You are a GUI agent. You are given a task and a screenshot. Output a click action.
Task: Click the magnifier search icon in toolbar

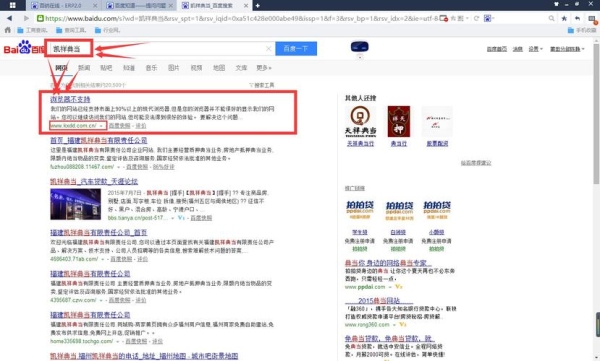click(551, 18)
